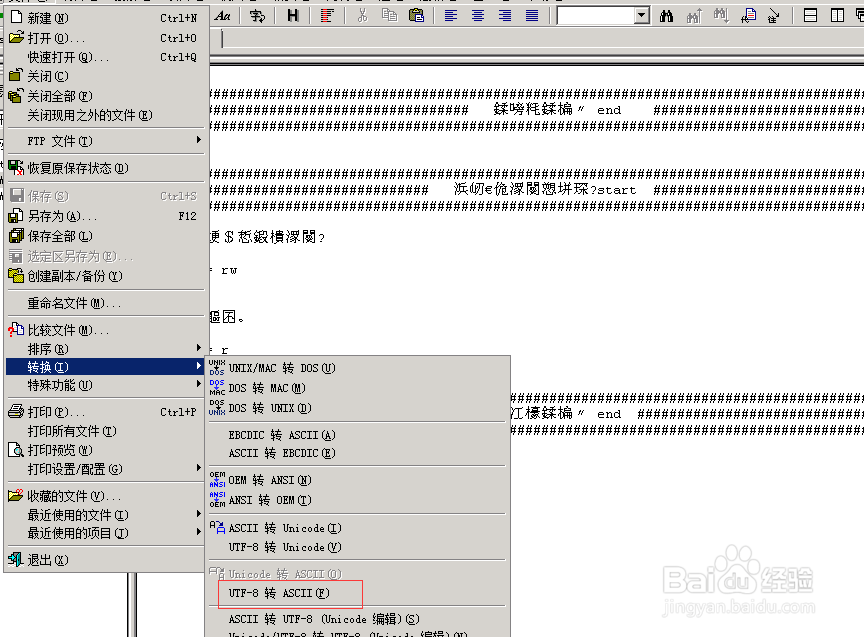Select 快速打开(Q)... menu entry
Viewport: 864px width, 637px height.
click(x=105, y=57)
